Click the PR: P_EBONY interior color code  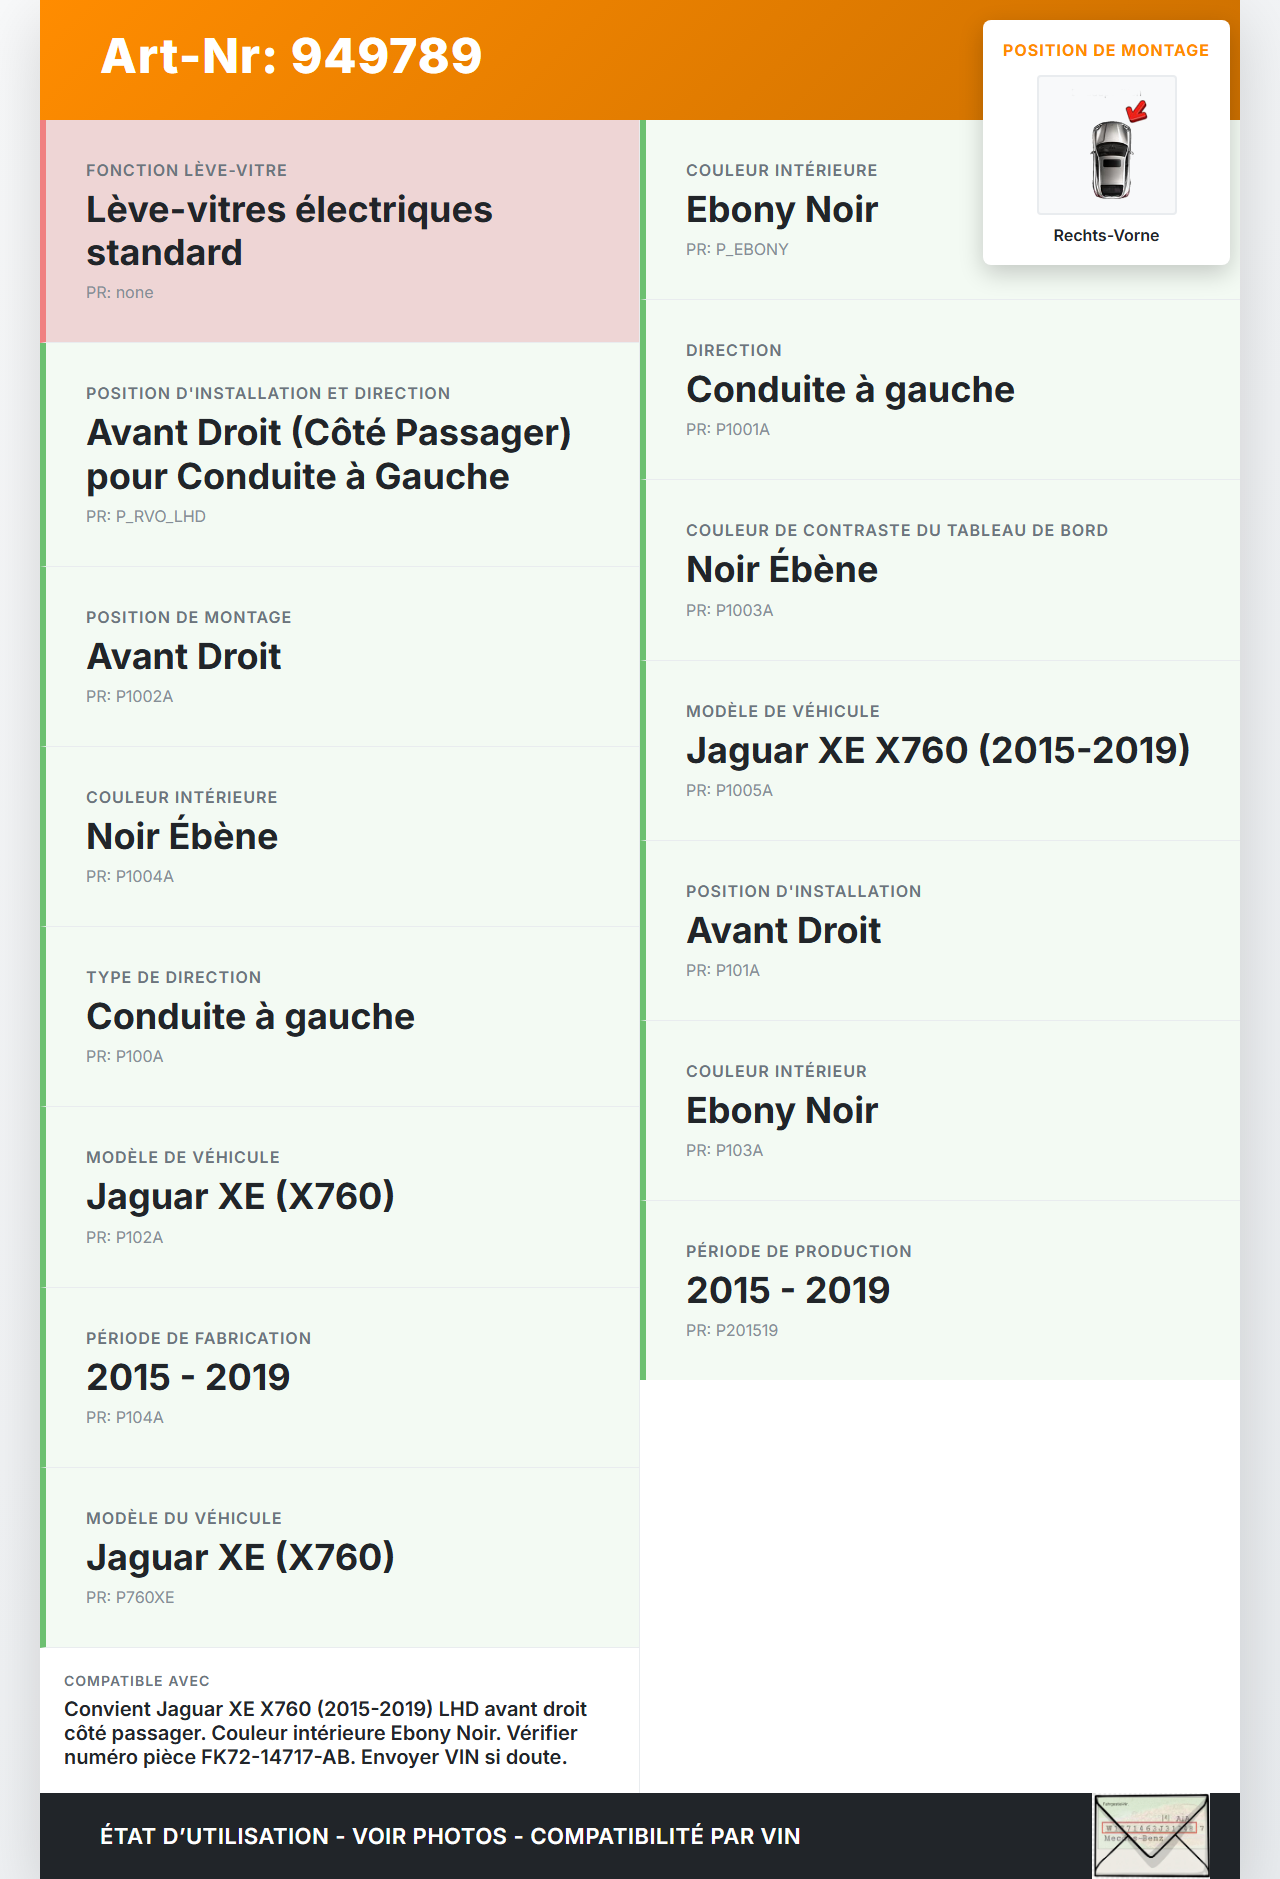click(x=737, y=250)
